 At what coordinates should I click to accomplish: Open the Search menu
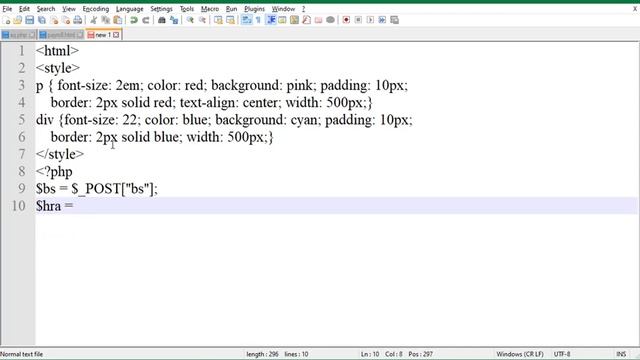pos(46,9)
